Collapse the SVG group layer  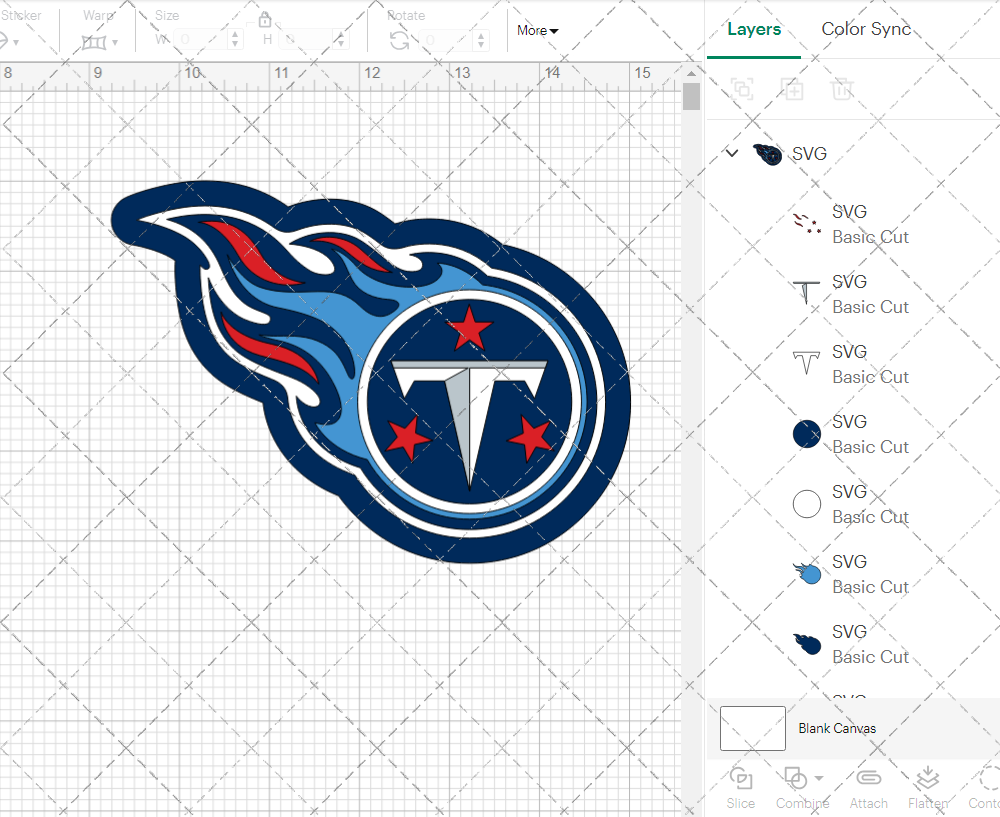(732, 153)
